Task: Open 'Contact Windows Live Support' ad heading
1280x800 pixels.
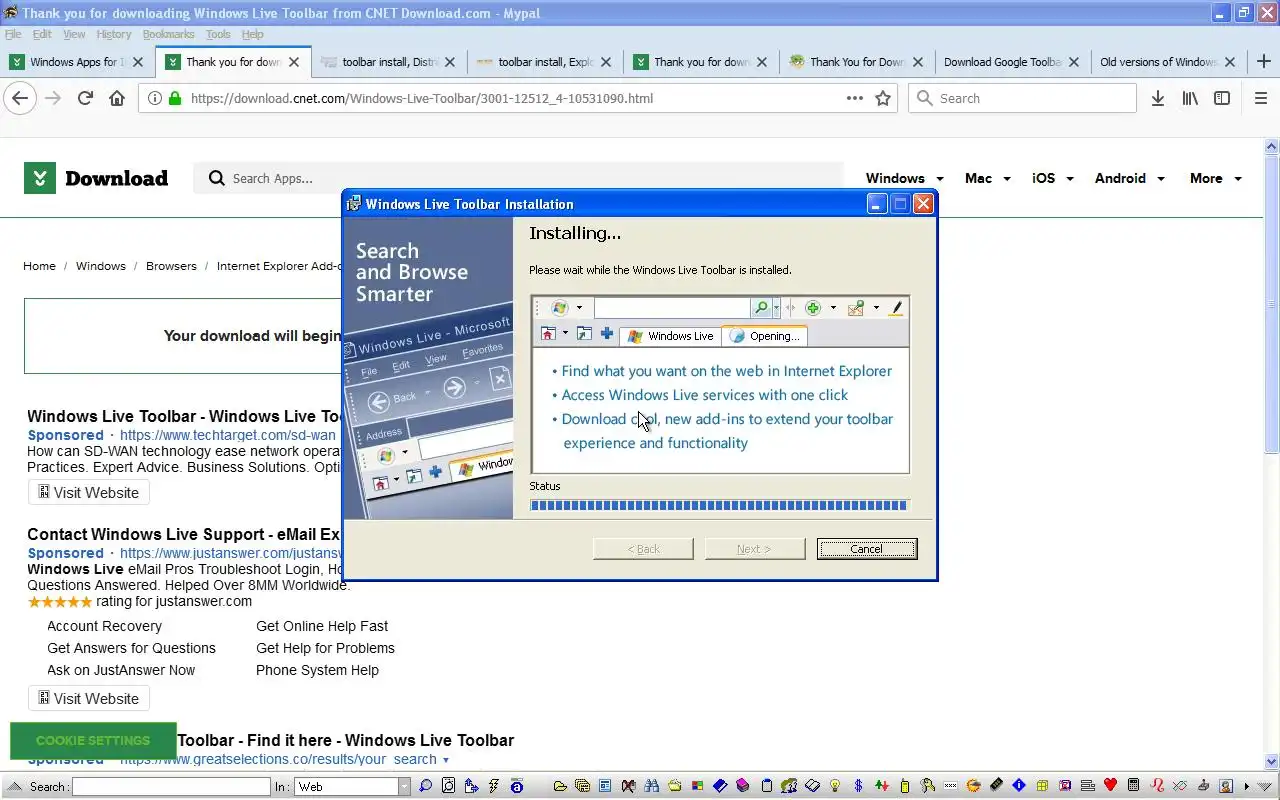Action: (184, 534)
